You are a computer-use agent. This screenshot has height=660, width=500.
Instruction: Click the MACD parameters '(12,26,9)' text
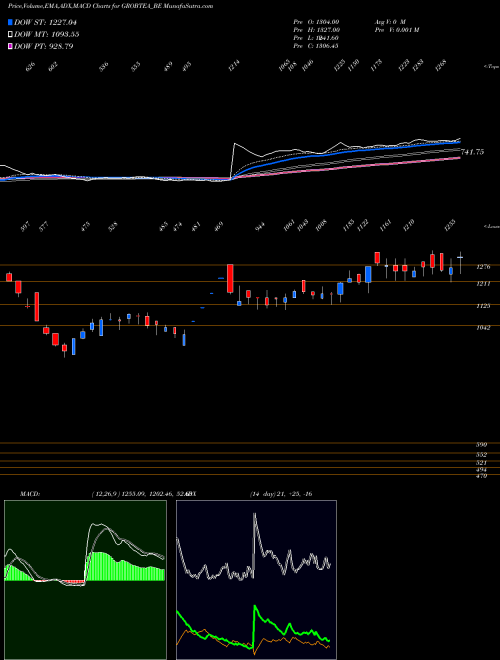pyautogui.click(x=105, y=494)
